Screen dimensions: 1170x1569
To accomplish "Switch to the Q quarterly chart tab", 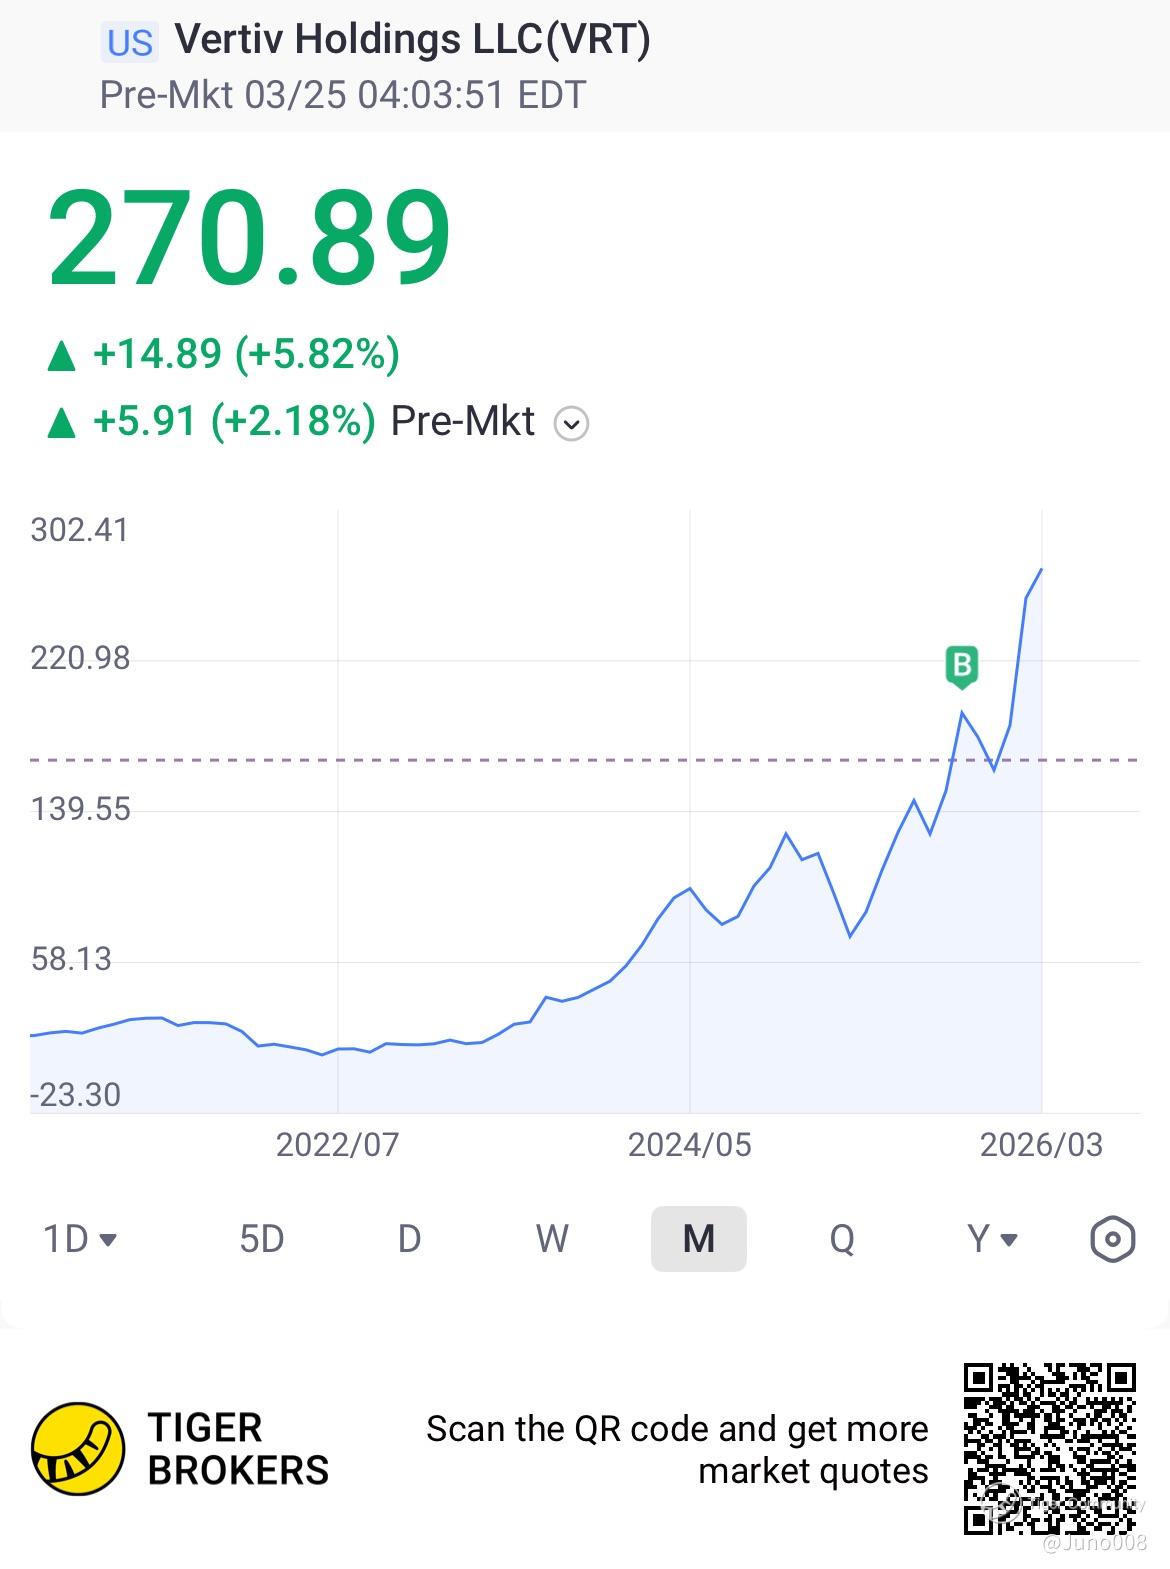I will tap(842, 1240).
